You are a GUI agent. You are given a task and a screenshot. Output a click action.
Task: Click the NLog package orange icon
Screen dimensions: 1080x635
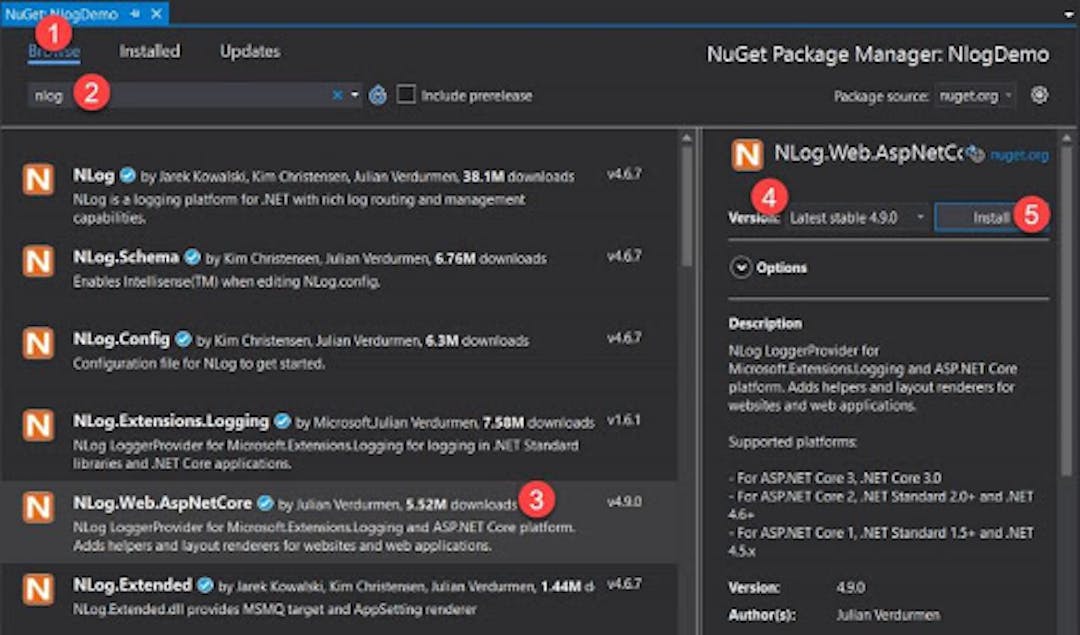tap(38, 181)
